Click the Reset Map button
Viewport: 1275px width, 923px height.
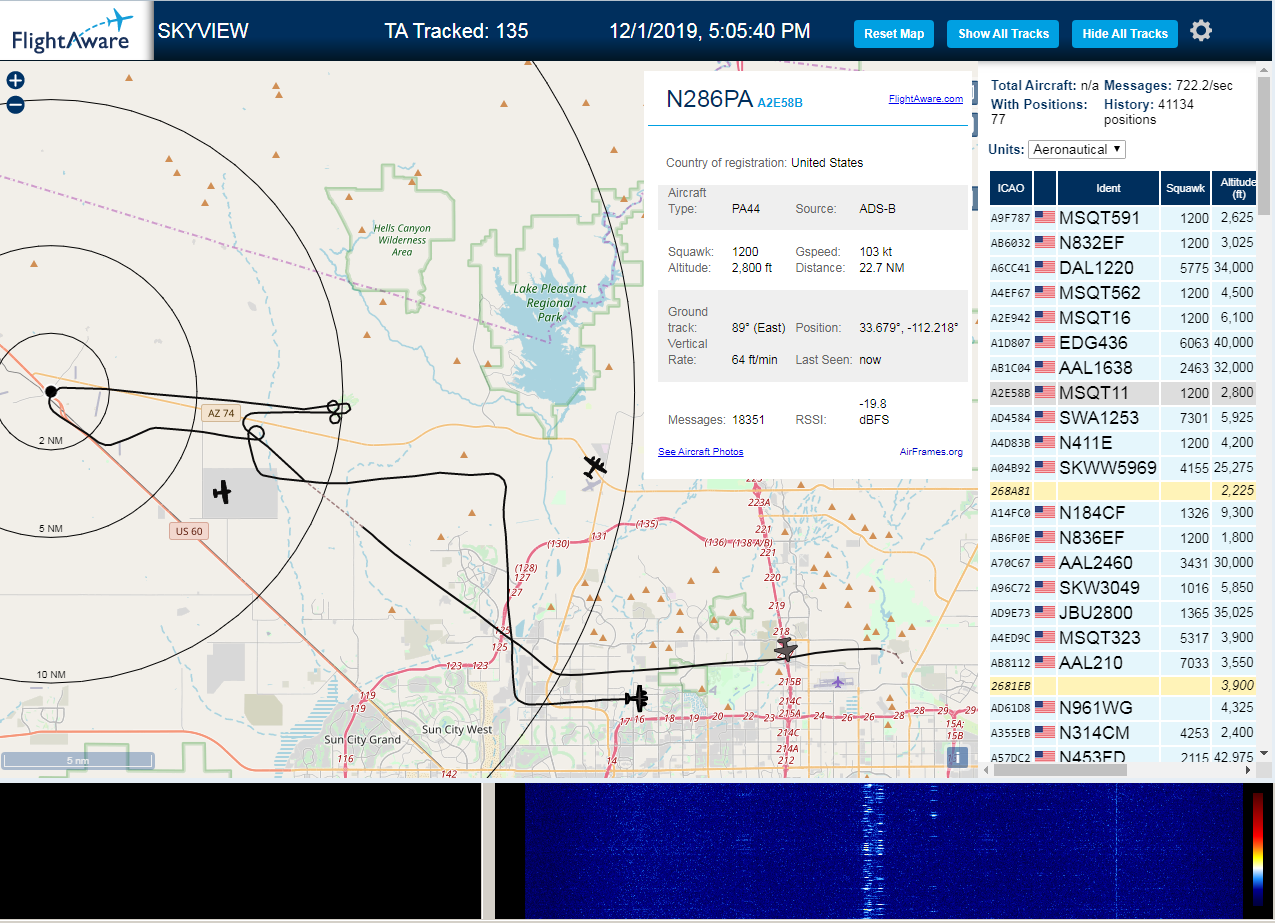tap(893, 33)
